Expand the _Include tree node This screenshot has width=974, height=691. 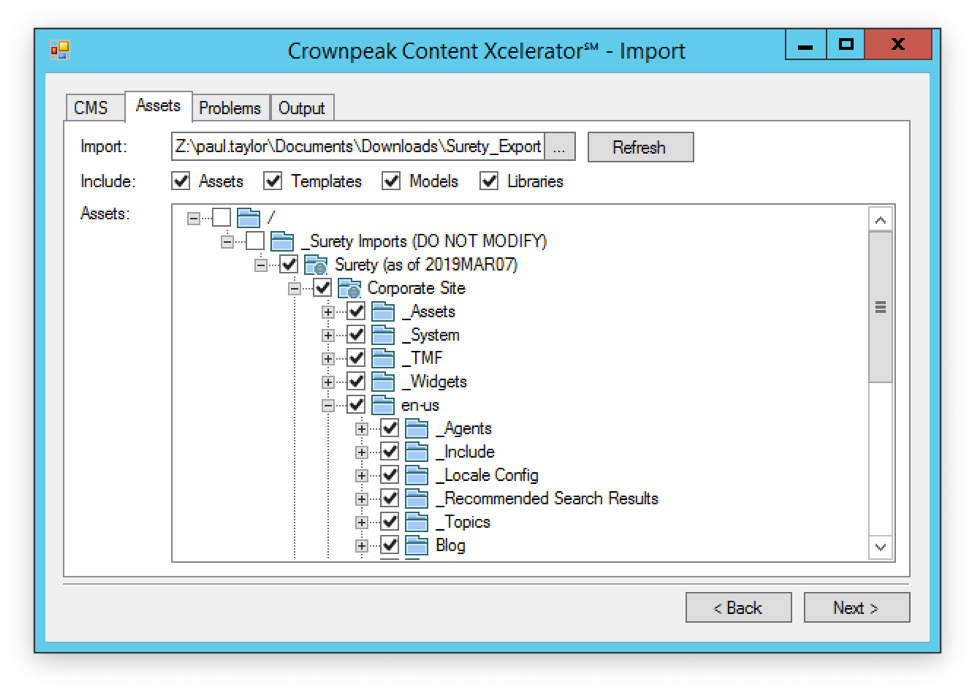[x=362, y=452]
